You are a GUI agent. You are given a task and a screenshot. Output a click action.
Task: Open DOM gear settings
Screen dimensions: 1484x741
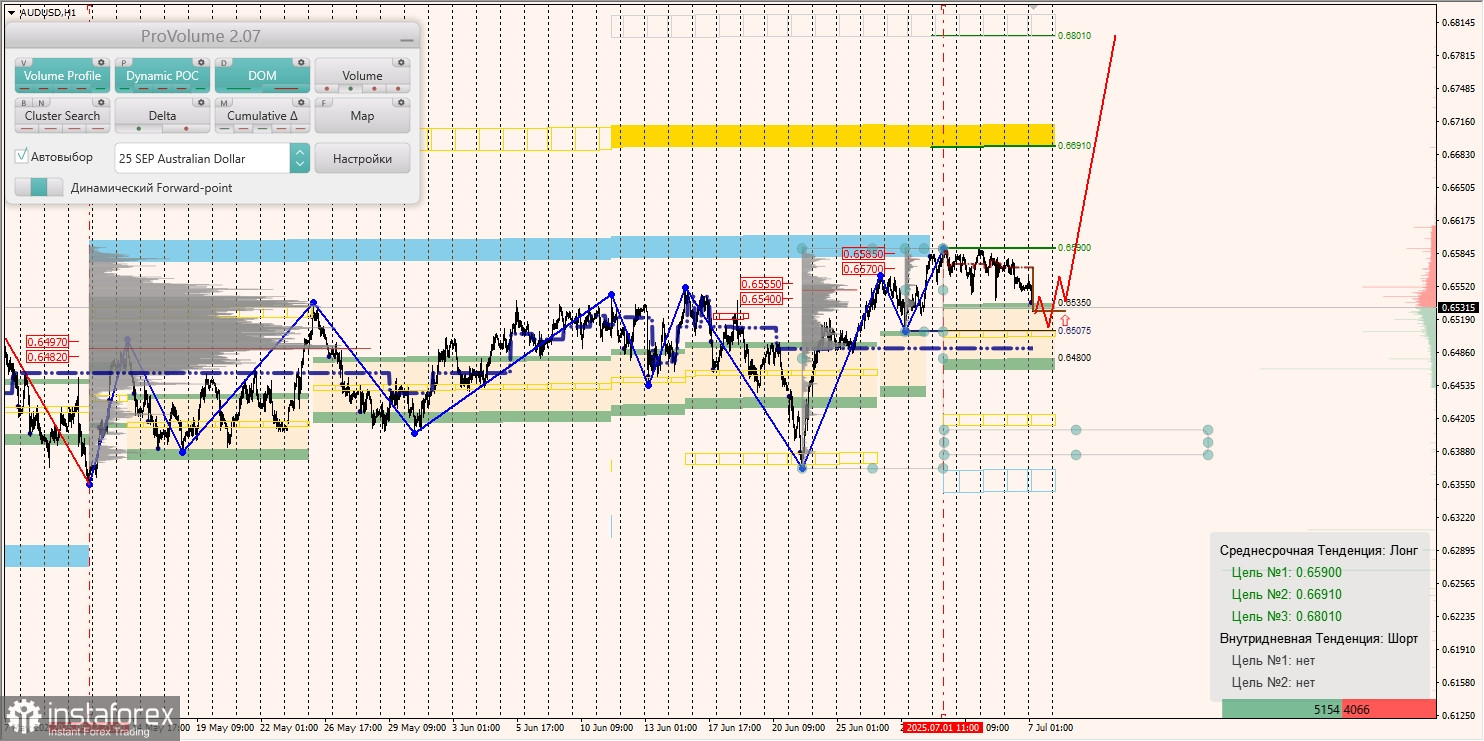[x=301, y=62]
